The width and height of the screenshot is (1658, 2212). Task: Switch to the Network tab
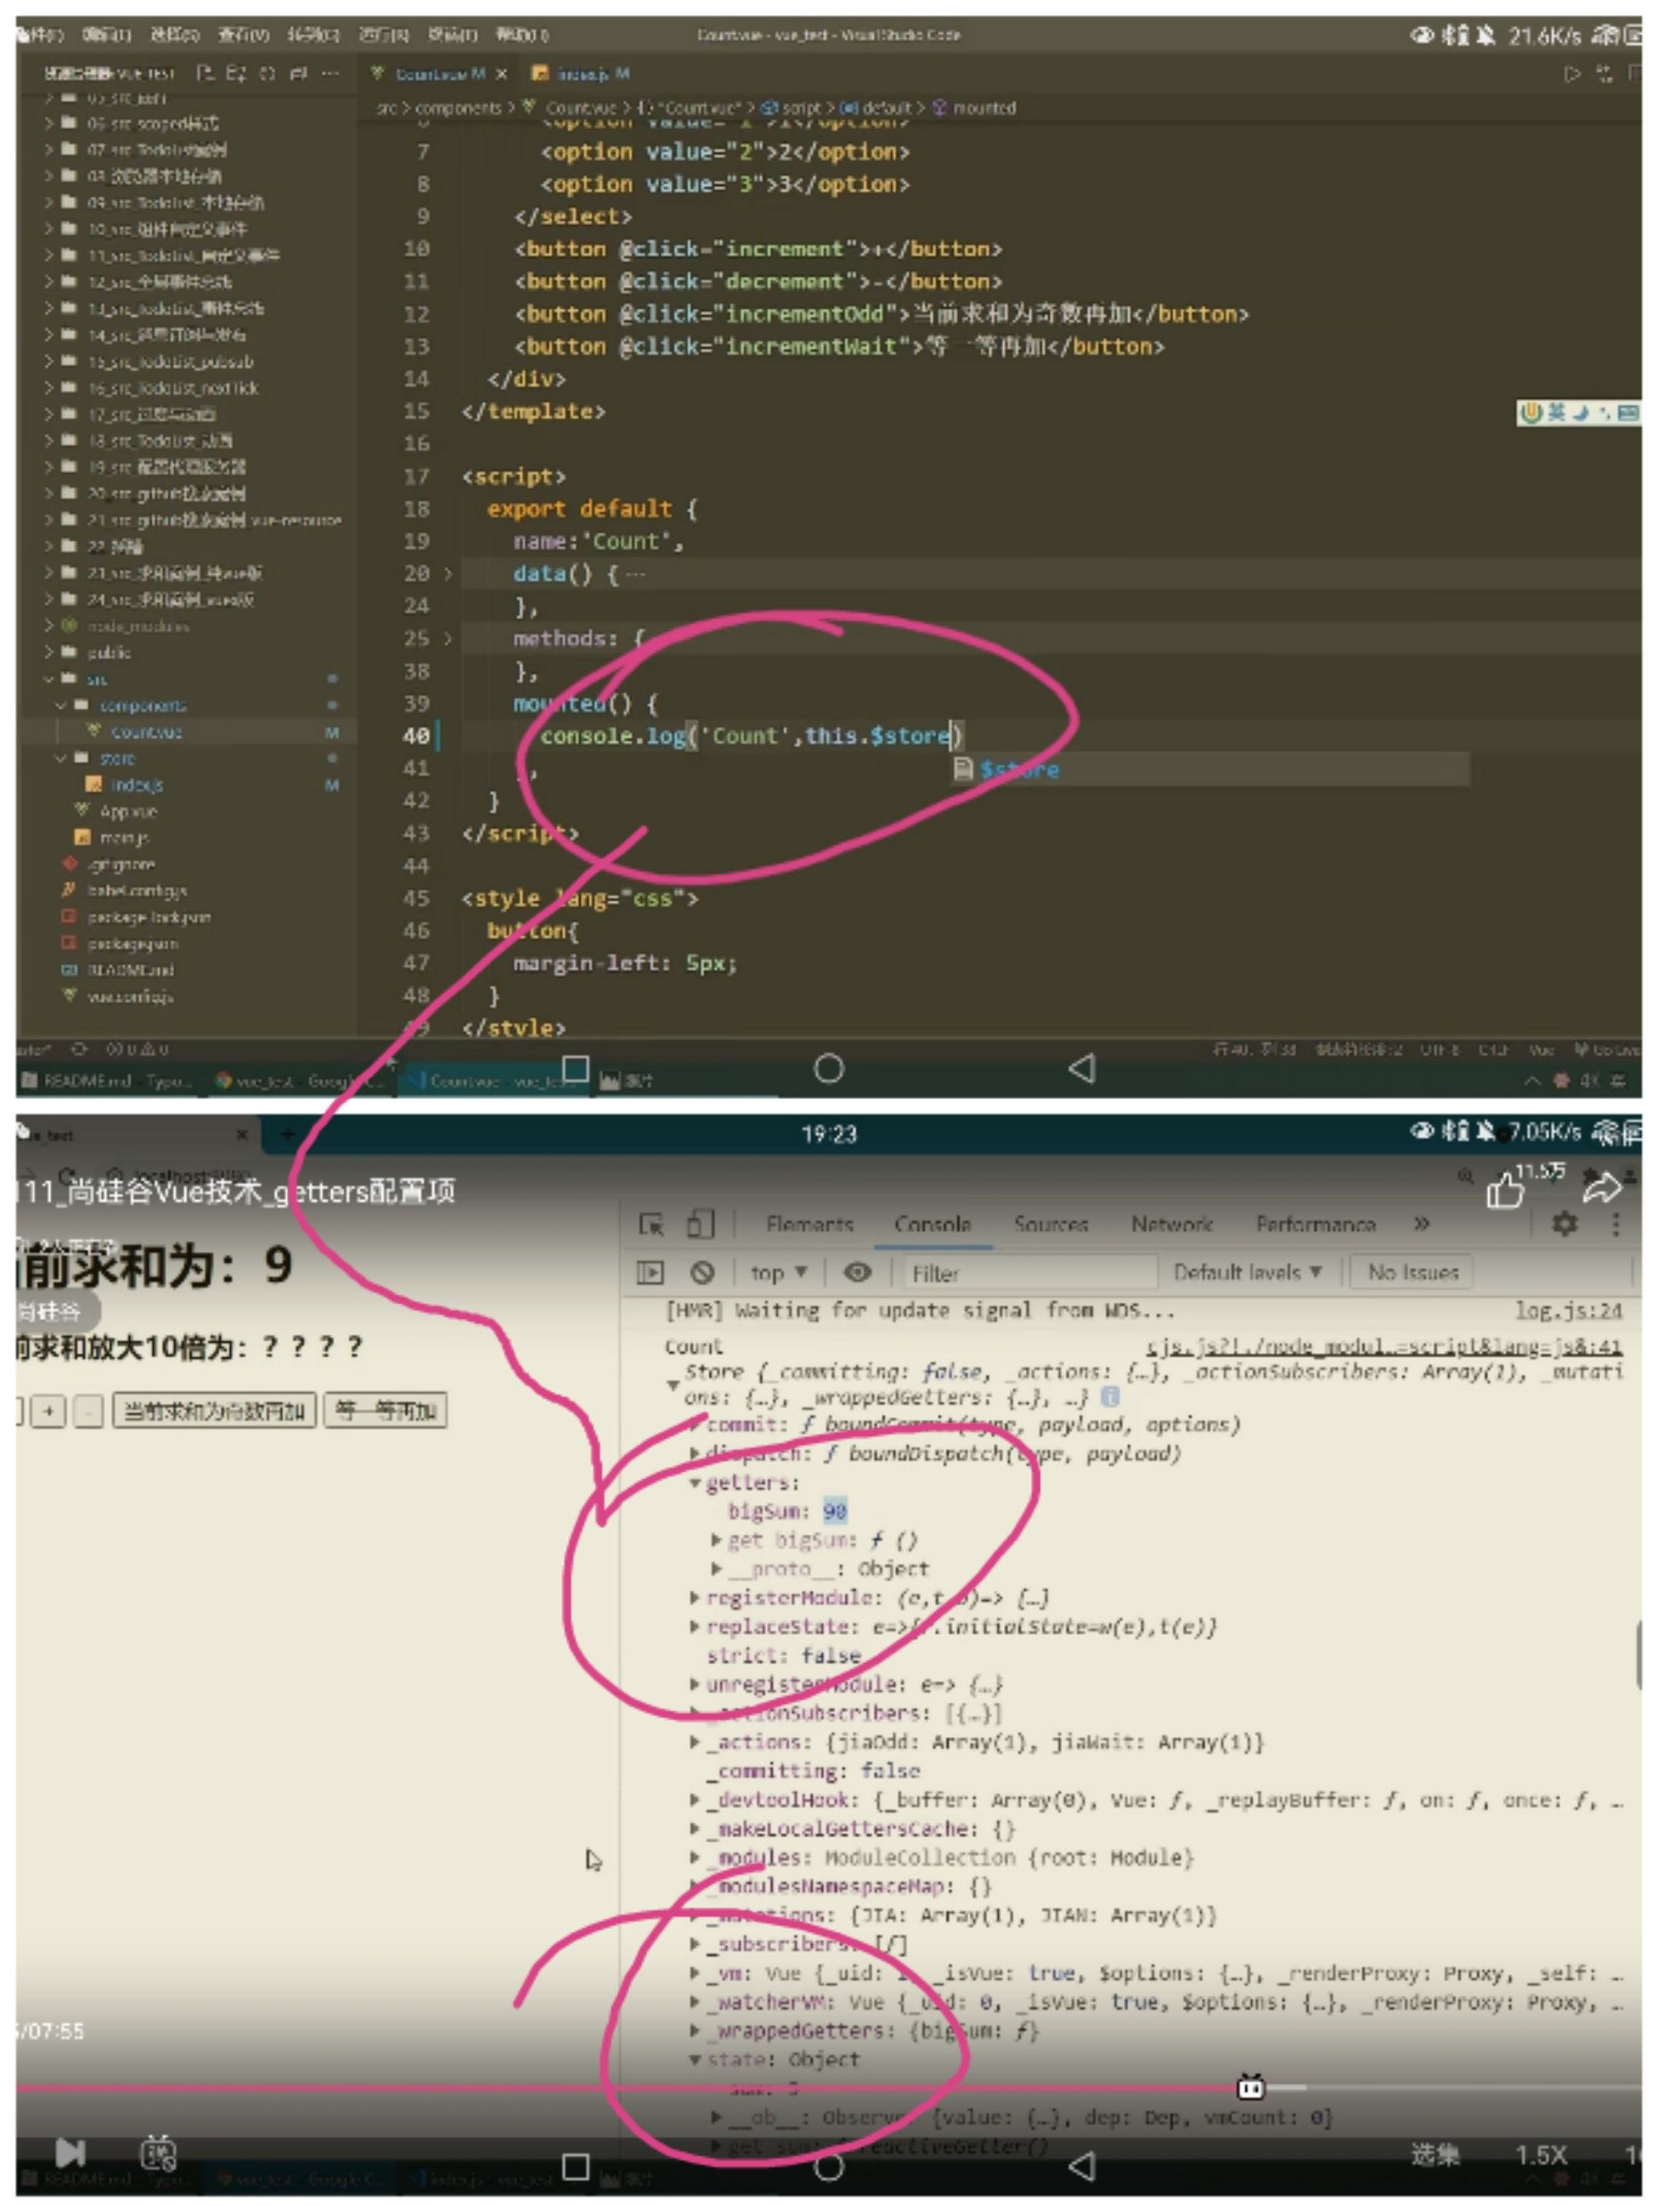[x=1171, y=1224]
